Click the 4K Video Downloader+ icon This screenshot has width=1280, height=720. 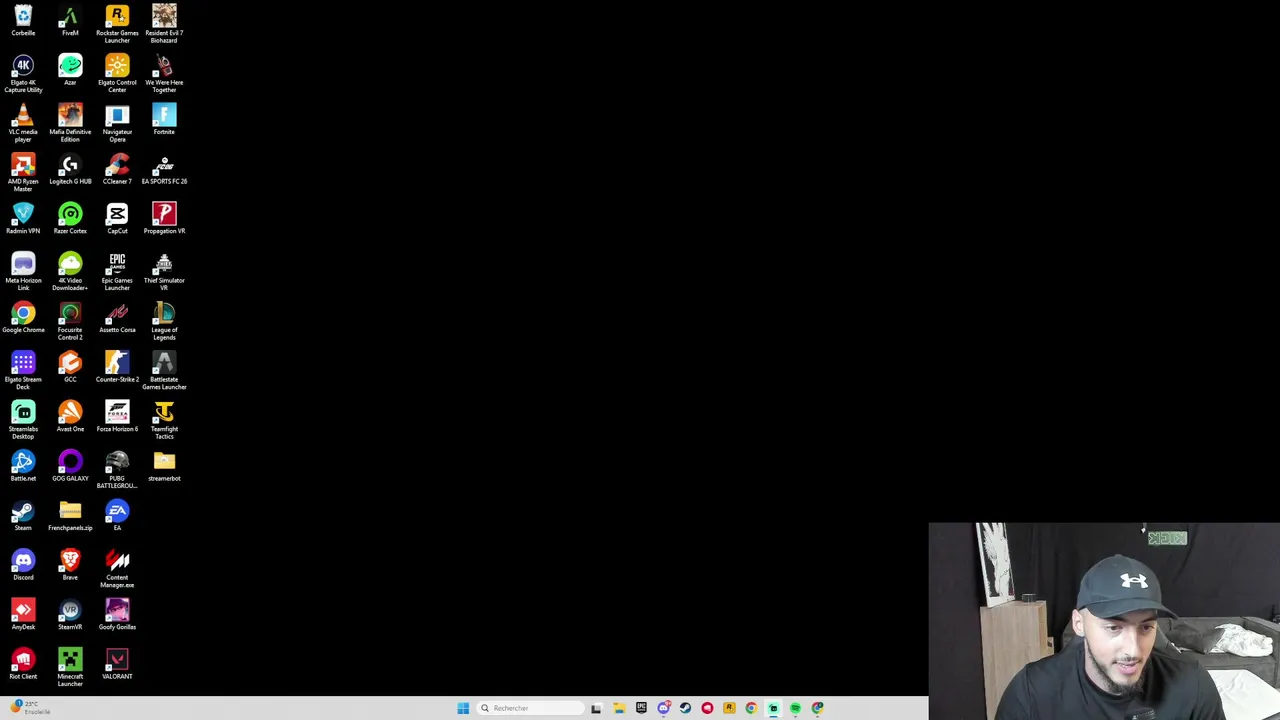(70, 272)
